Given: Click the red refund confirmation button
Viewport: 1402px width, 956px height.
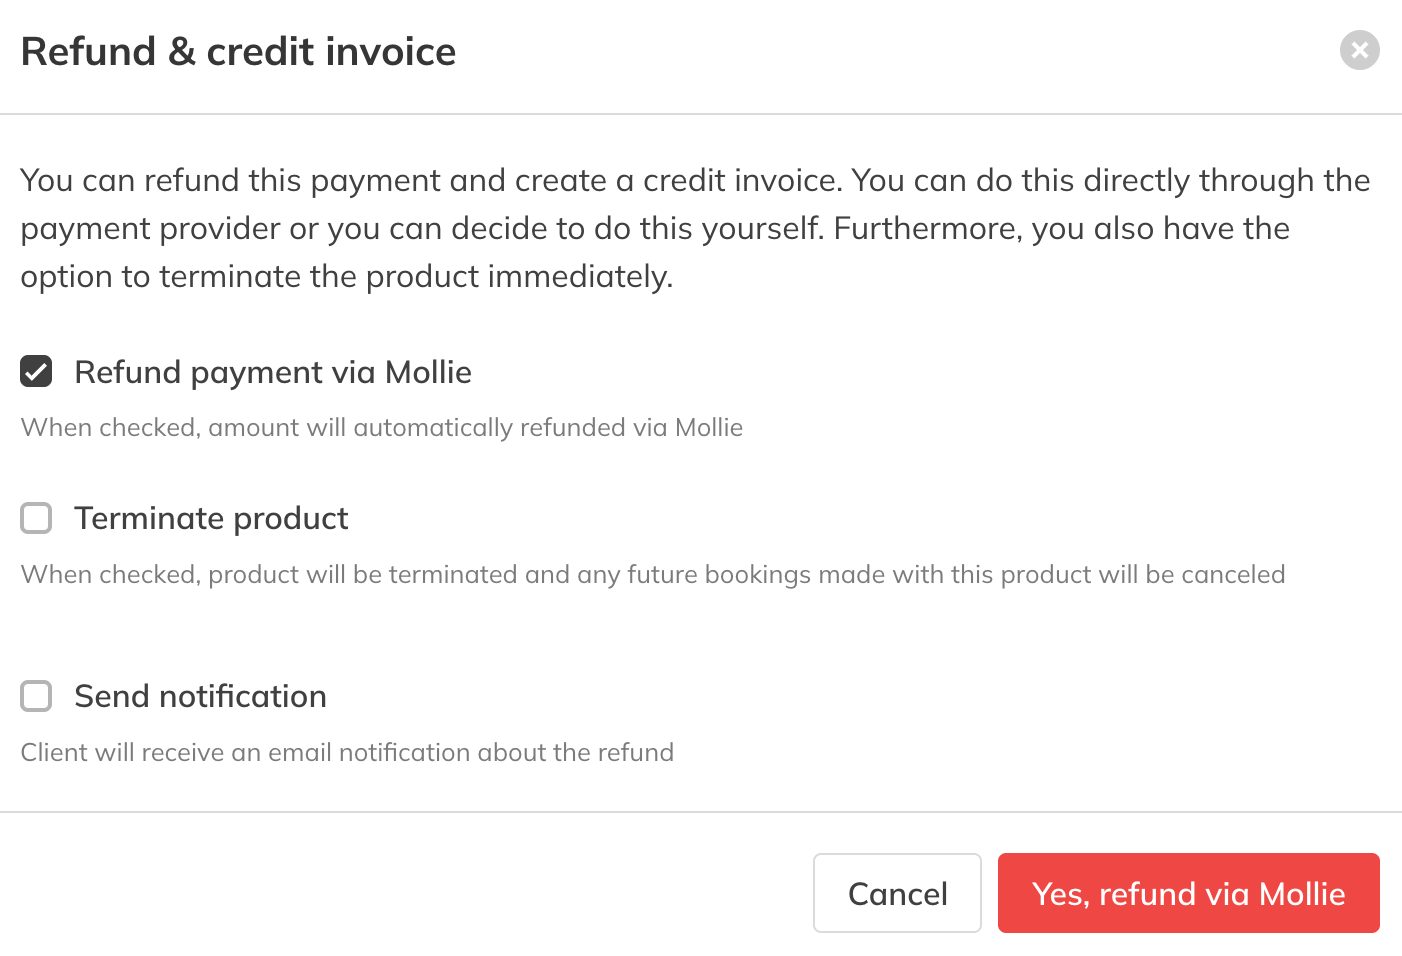Looking at the screenshot, I should [1188, 893].
